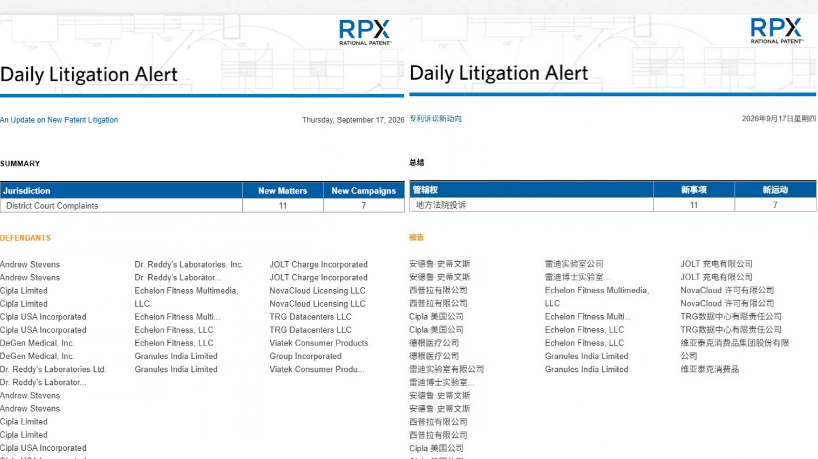Screen dimensions: 818x459
Task: Select truncated "Viatek Consumer Produ..." entry
Action: (317, 369)
